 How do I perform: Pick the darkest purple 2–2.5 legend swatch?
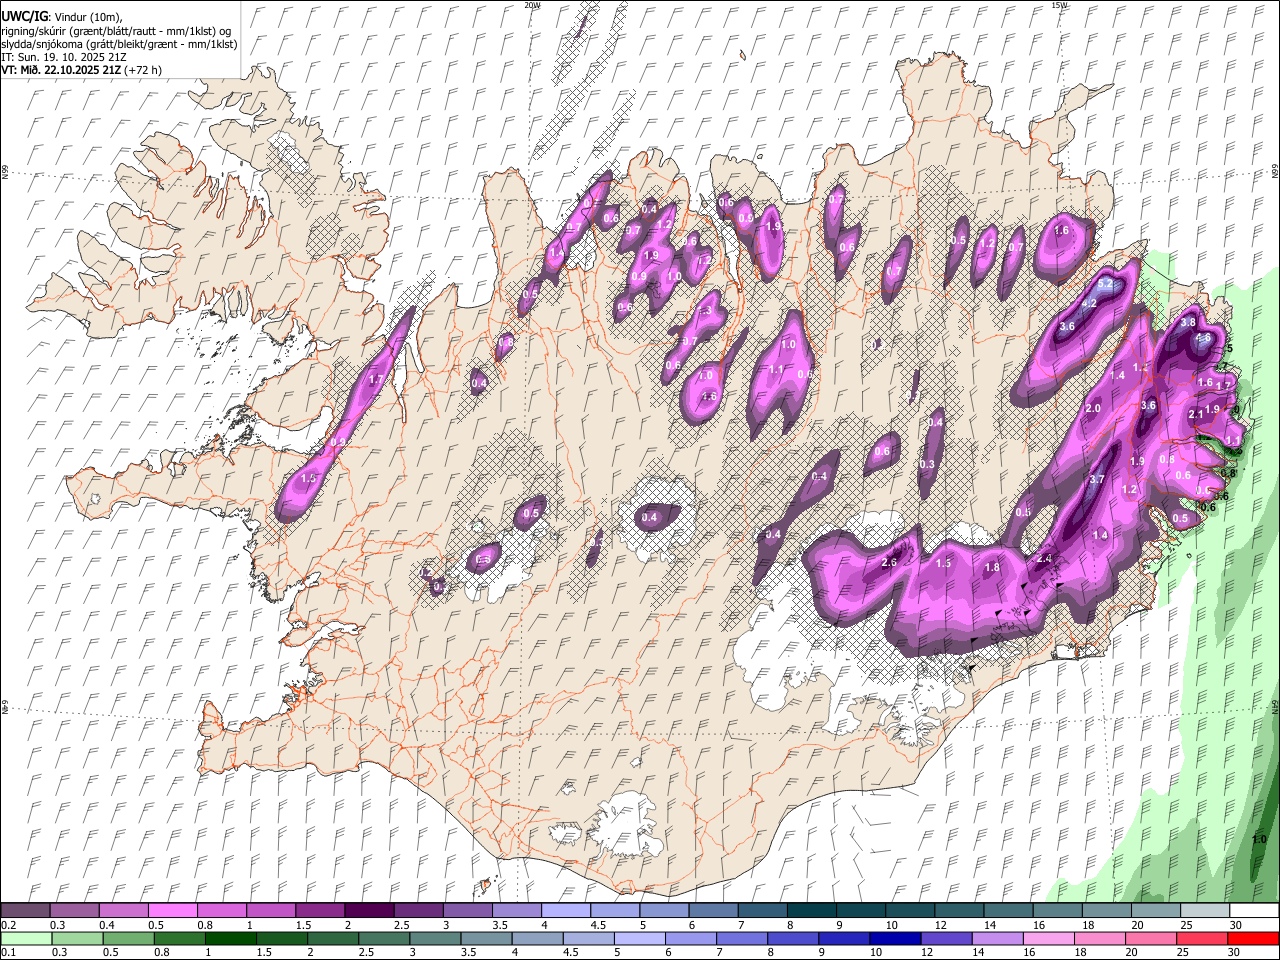pos(368,911)
